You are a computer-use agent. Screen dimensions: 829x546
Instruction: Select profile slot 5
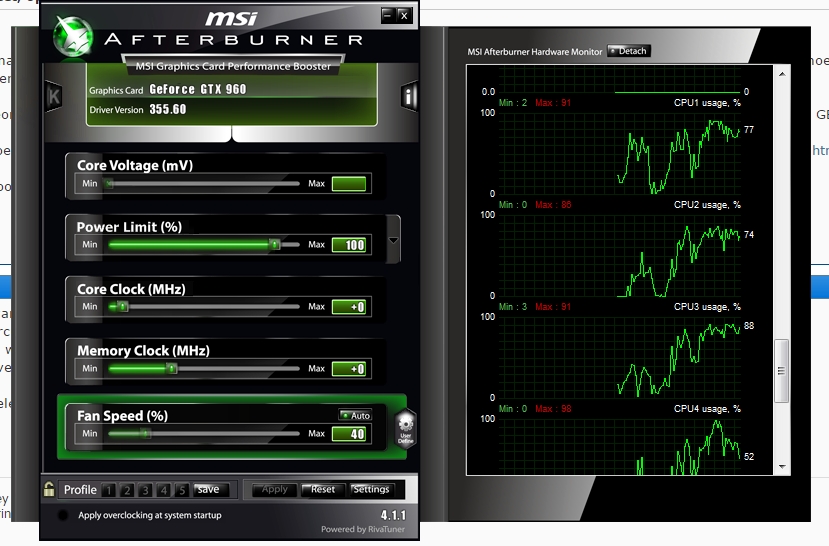(182, 490)
